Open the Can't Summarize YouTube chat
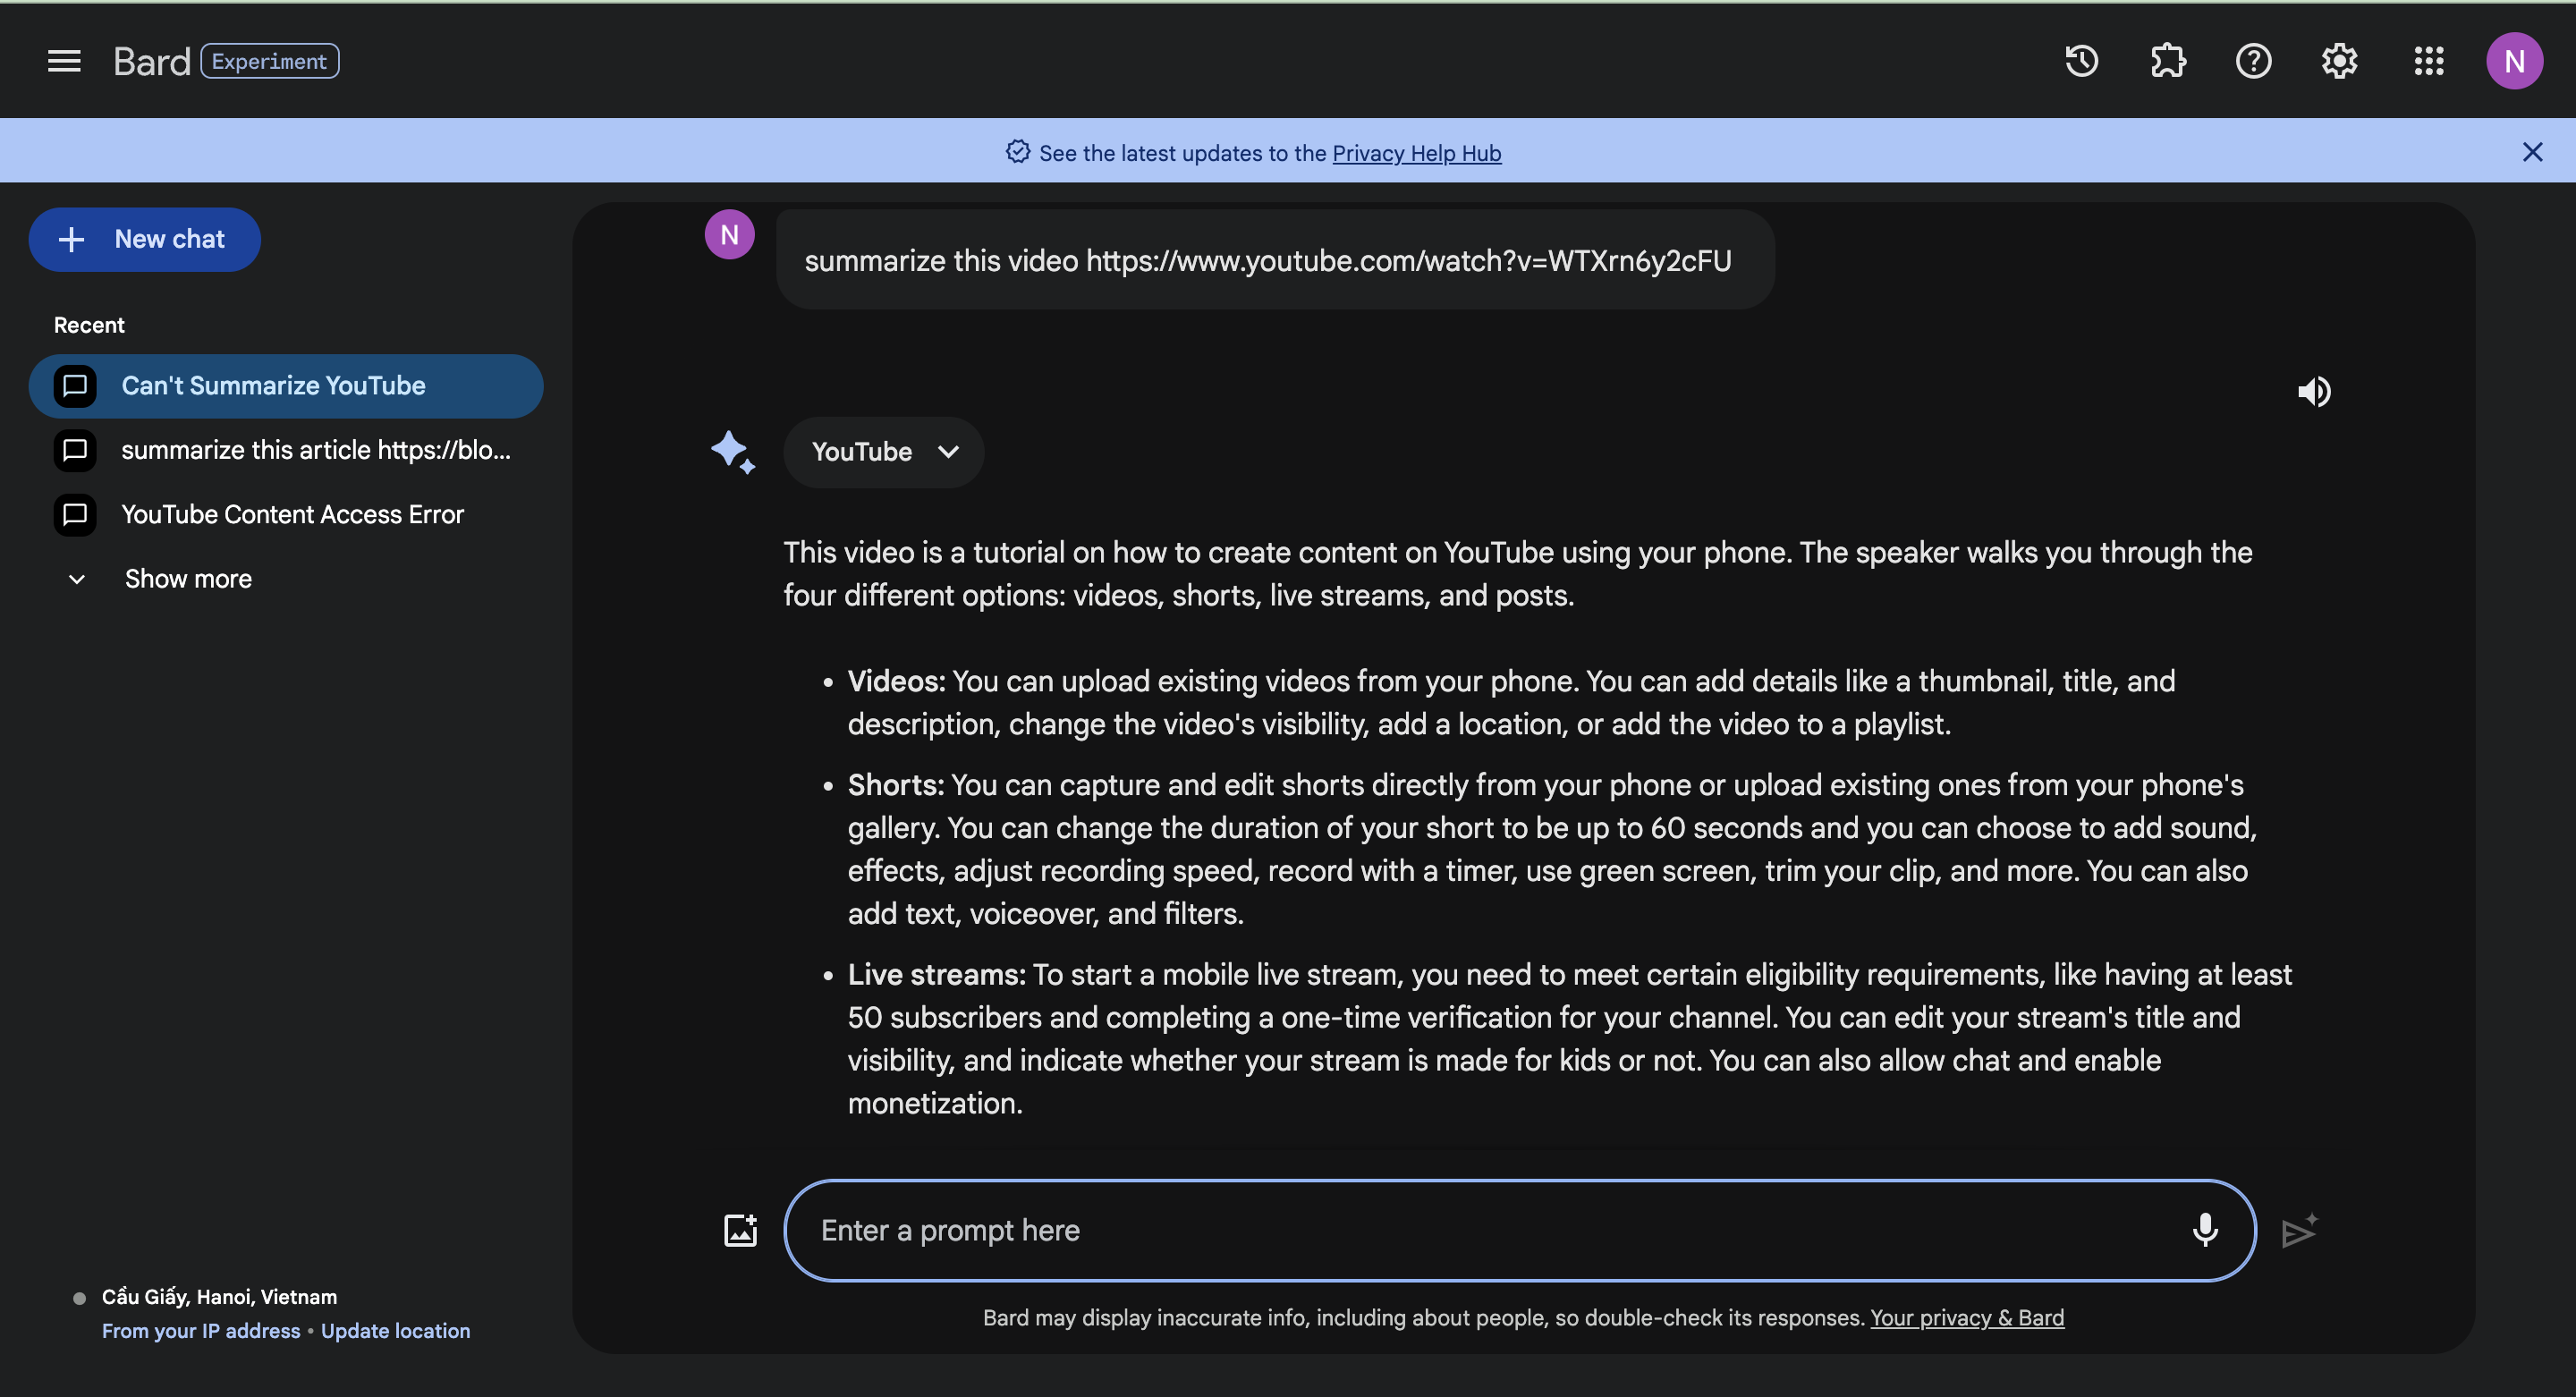This screenshot has height=1397, width=2576. pyautogui.click(x=286, y=386)
